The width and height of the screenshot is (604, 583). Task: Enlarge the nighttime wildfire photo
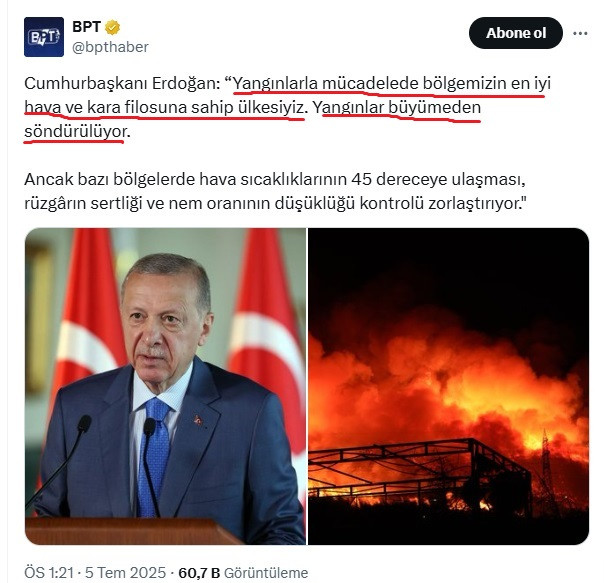(448, 386)
